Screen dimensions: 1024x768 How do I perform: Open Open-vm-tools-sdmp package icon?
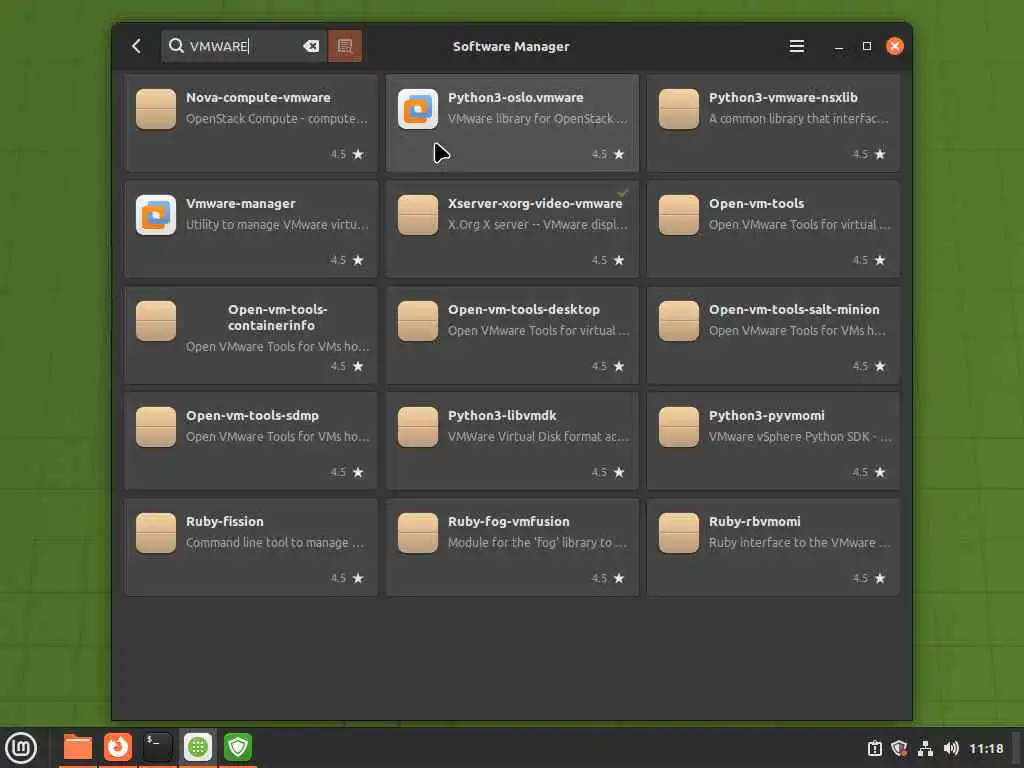(155, 426)
